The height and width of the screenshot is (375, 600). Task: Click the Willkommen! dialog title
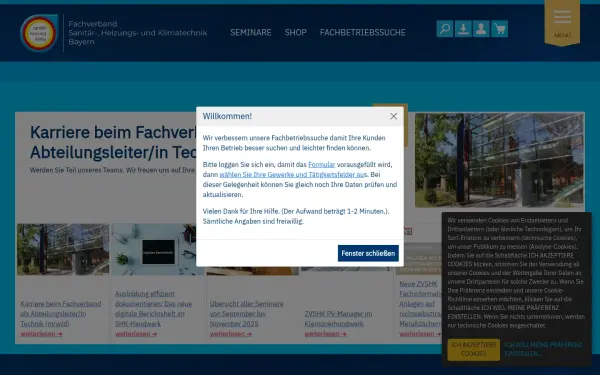[227, 116]
